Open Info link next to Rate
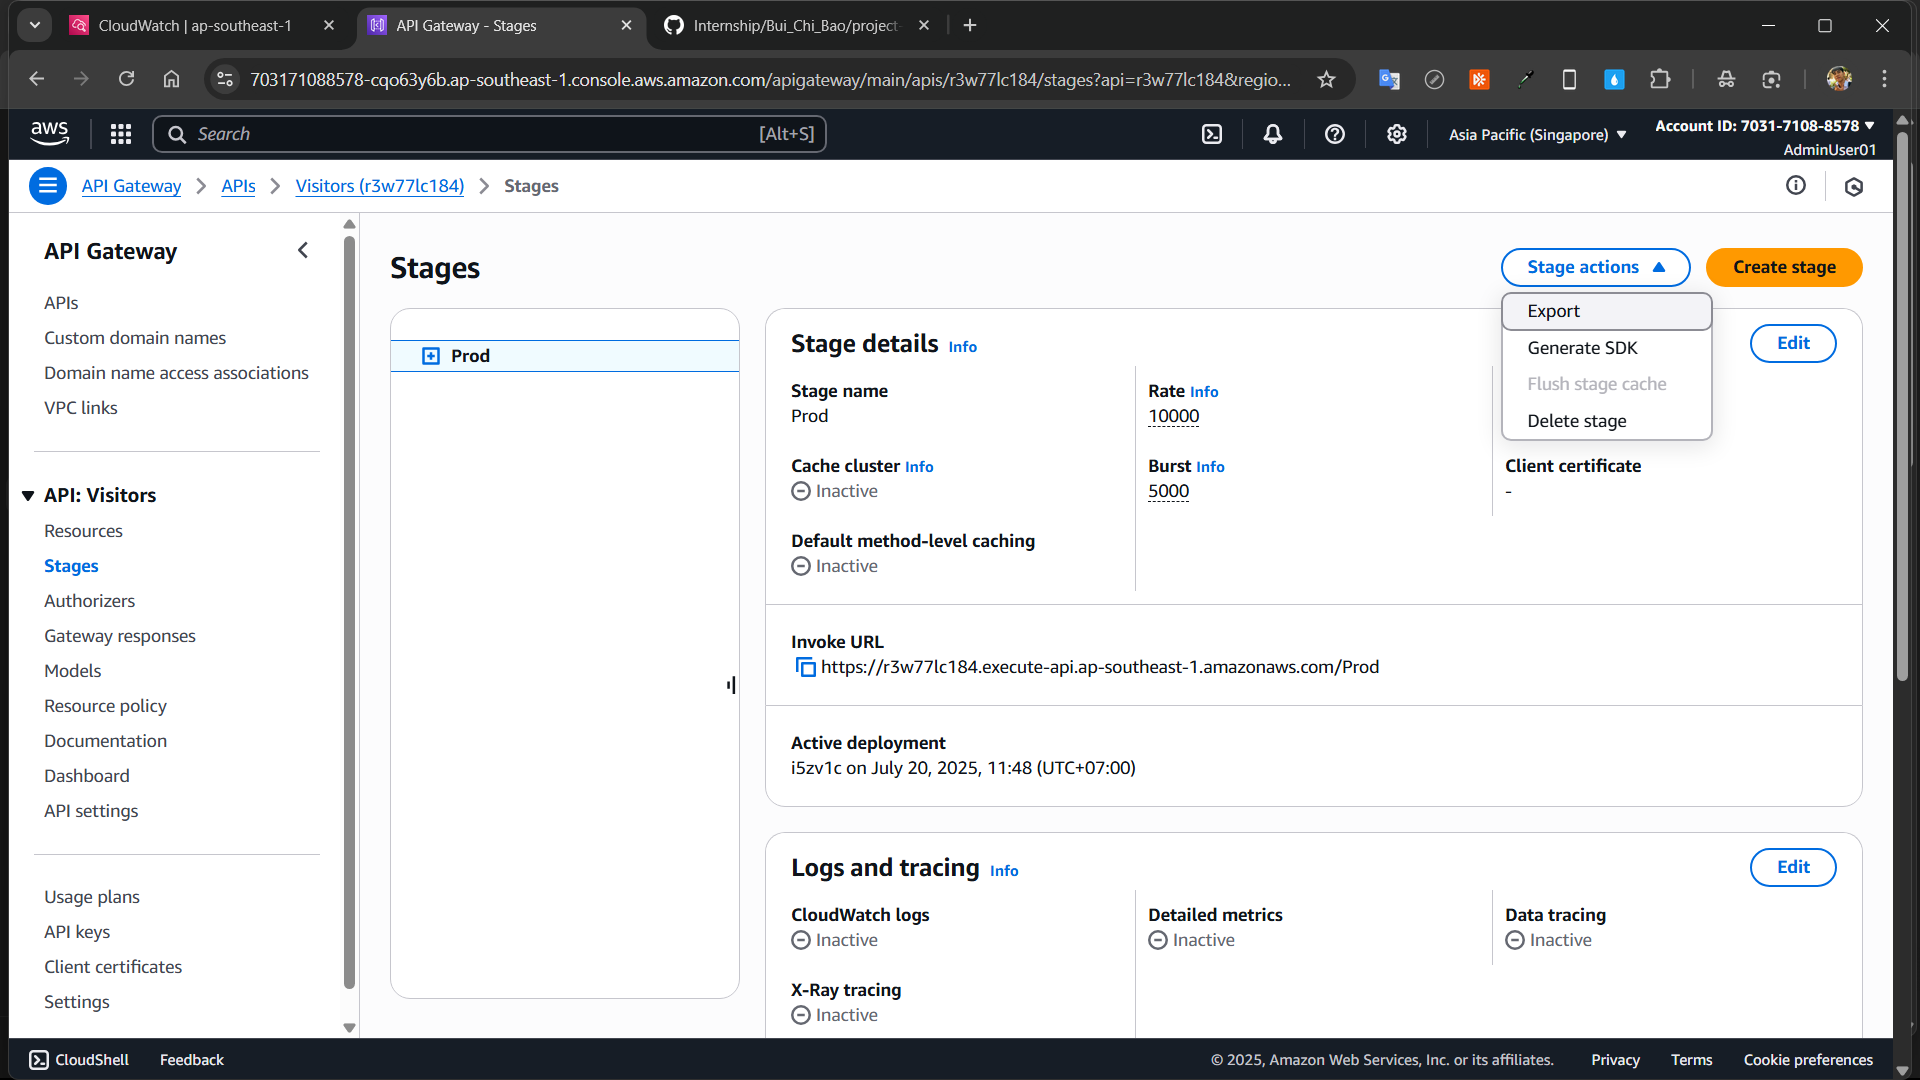This screenshot has width=1920, height=1080. (1204, 392)
